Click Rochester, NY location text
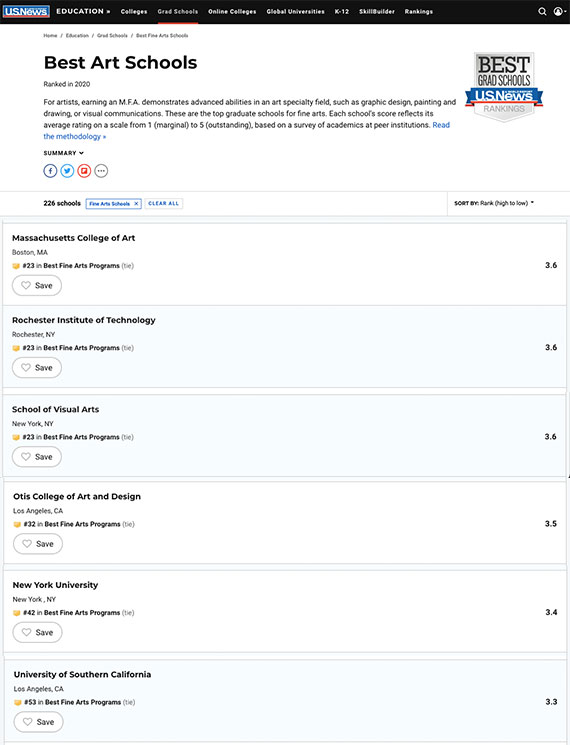 click(34, 334)
